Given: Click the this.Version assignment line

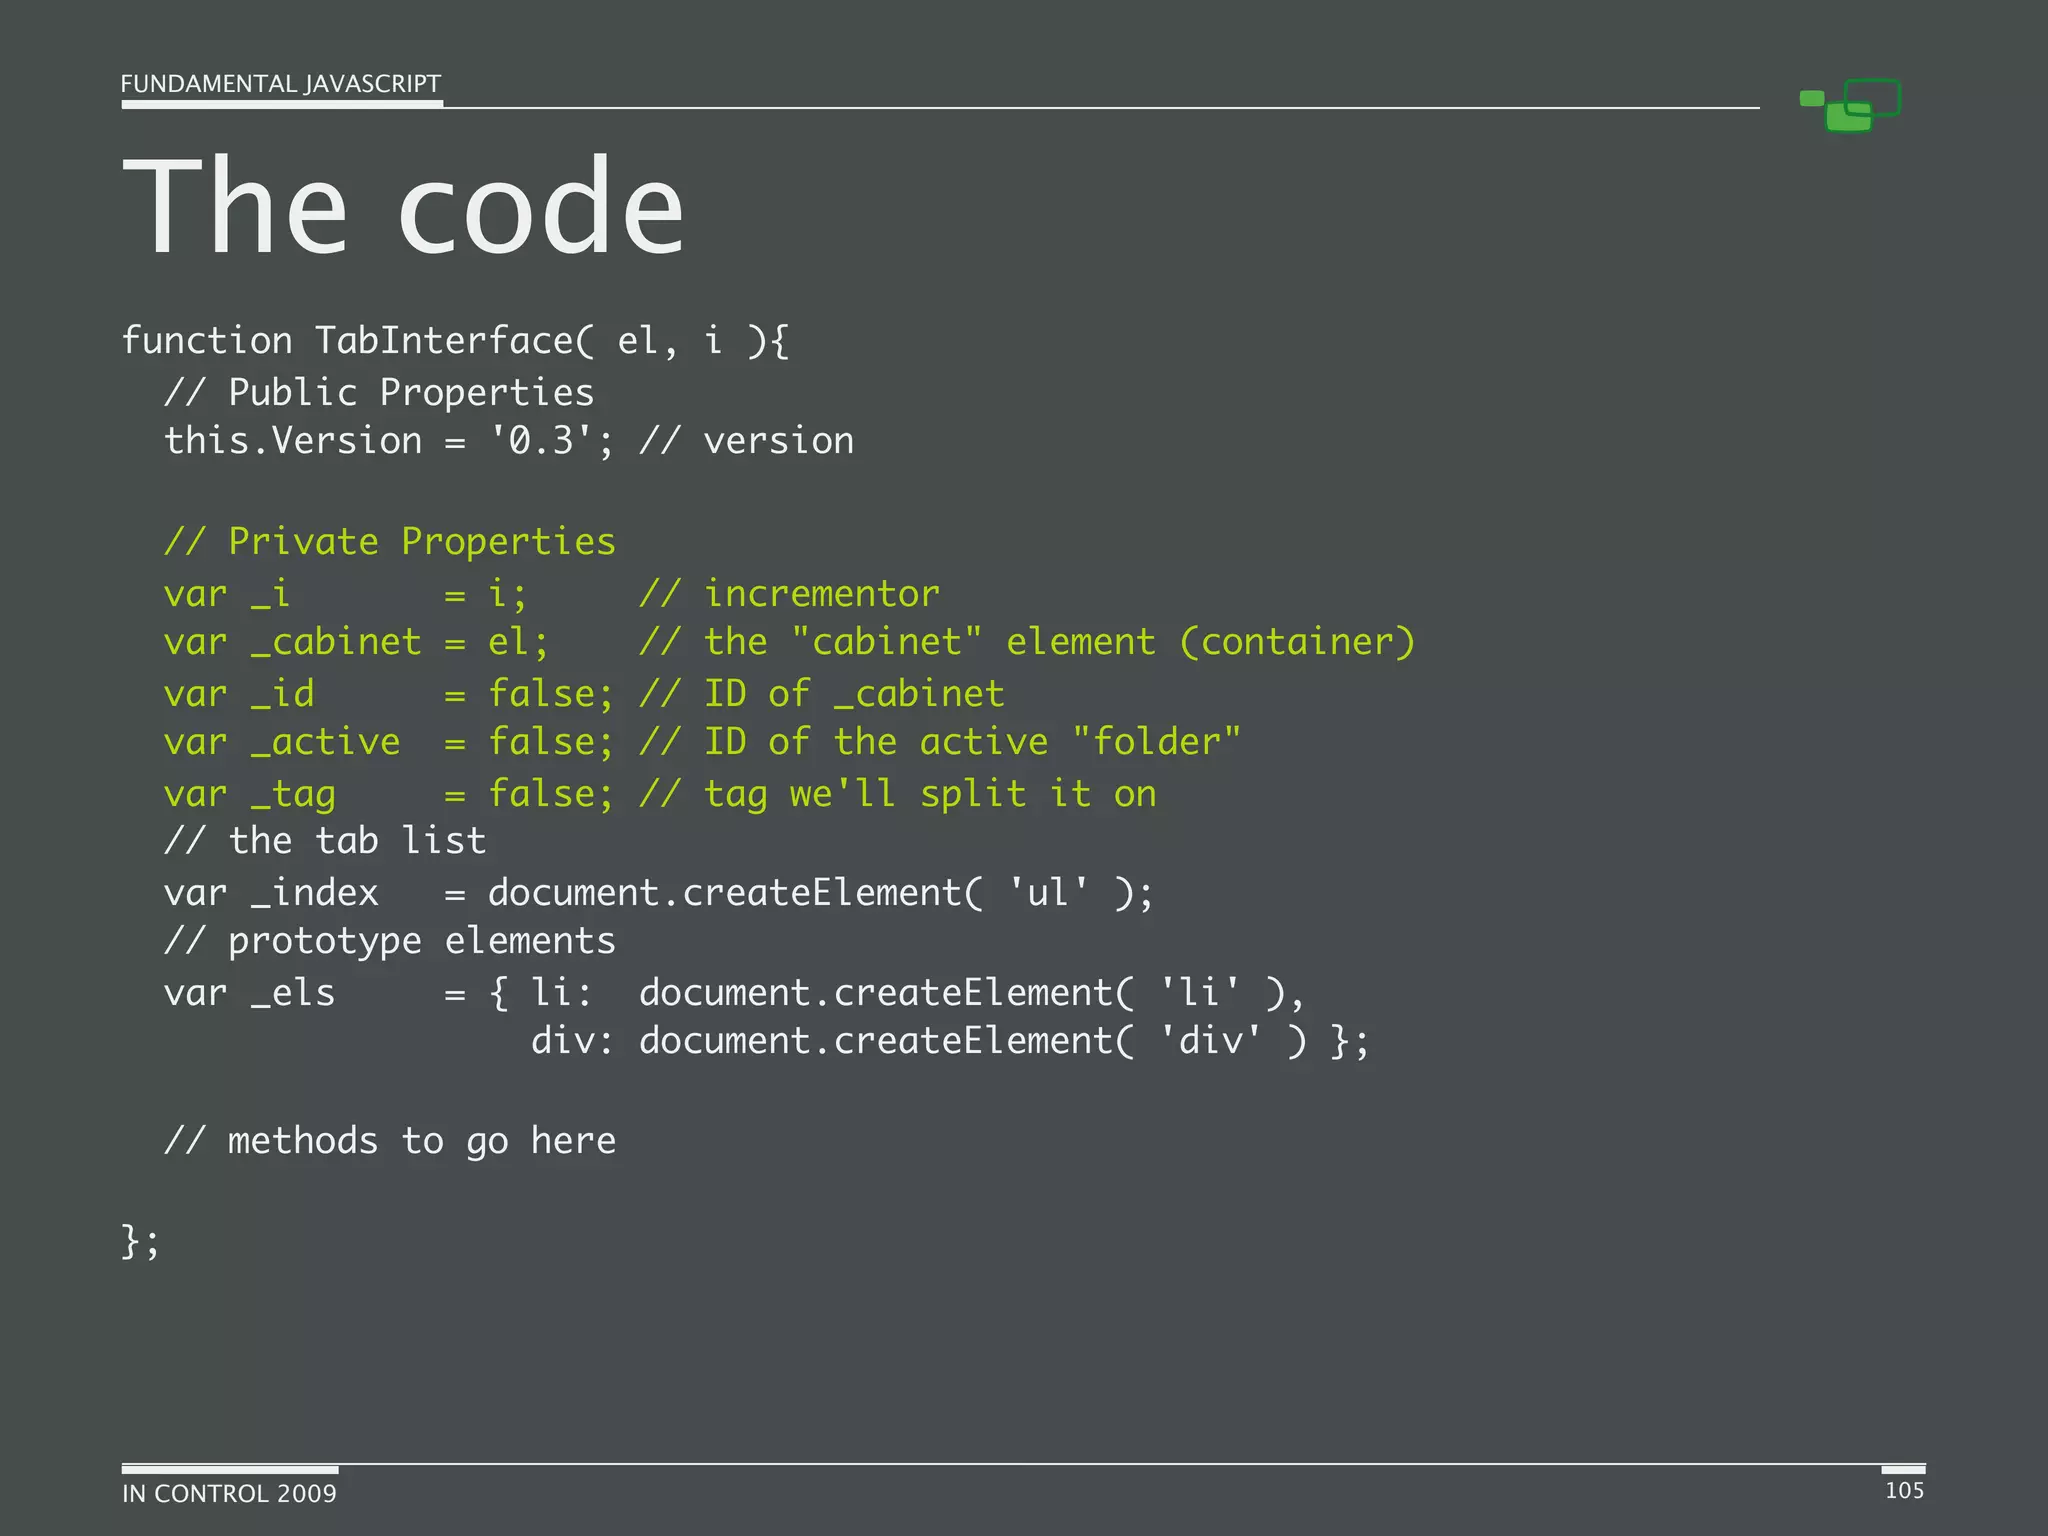Looking at the screenshot, I should click(x=509, y=441).
